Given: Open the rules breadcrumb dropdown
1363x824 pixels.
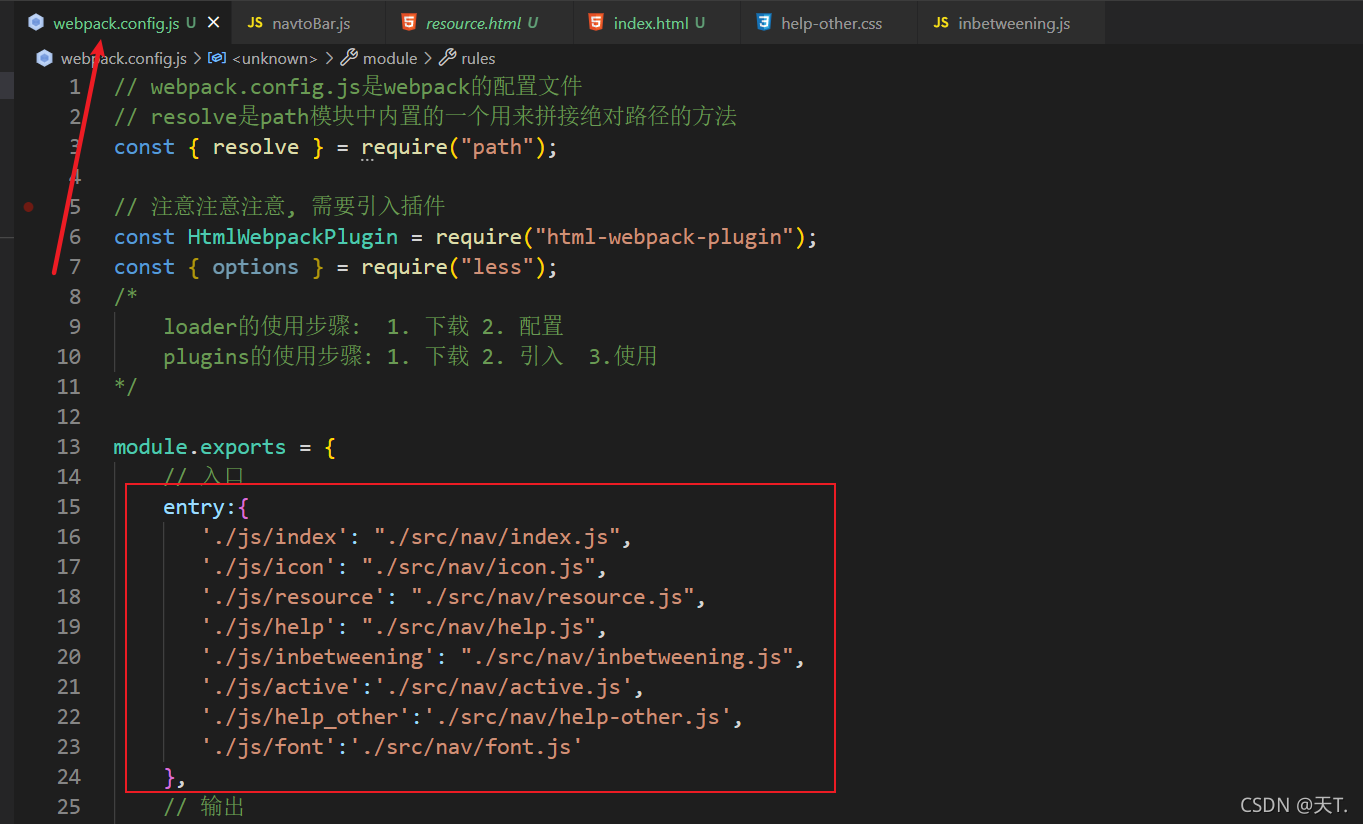Looking at the screenshot, I should pyautogui.click(x=478, y=58).
